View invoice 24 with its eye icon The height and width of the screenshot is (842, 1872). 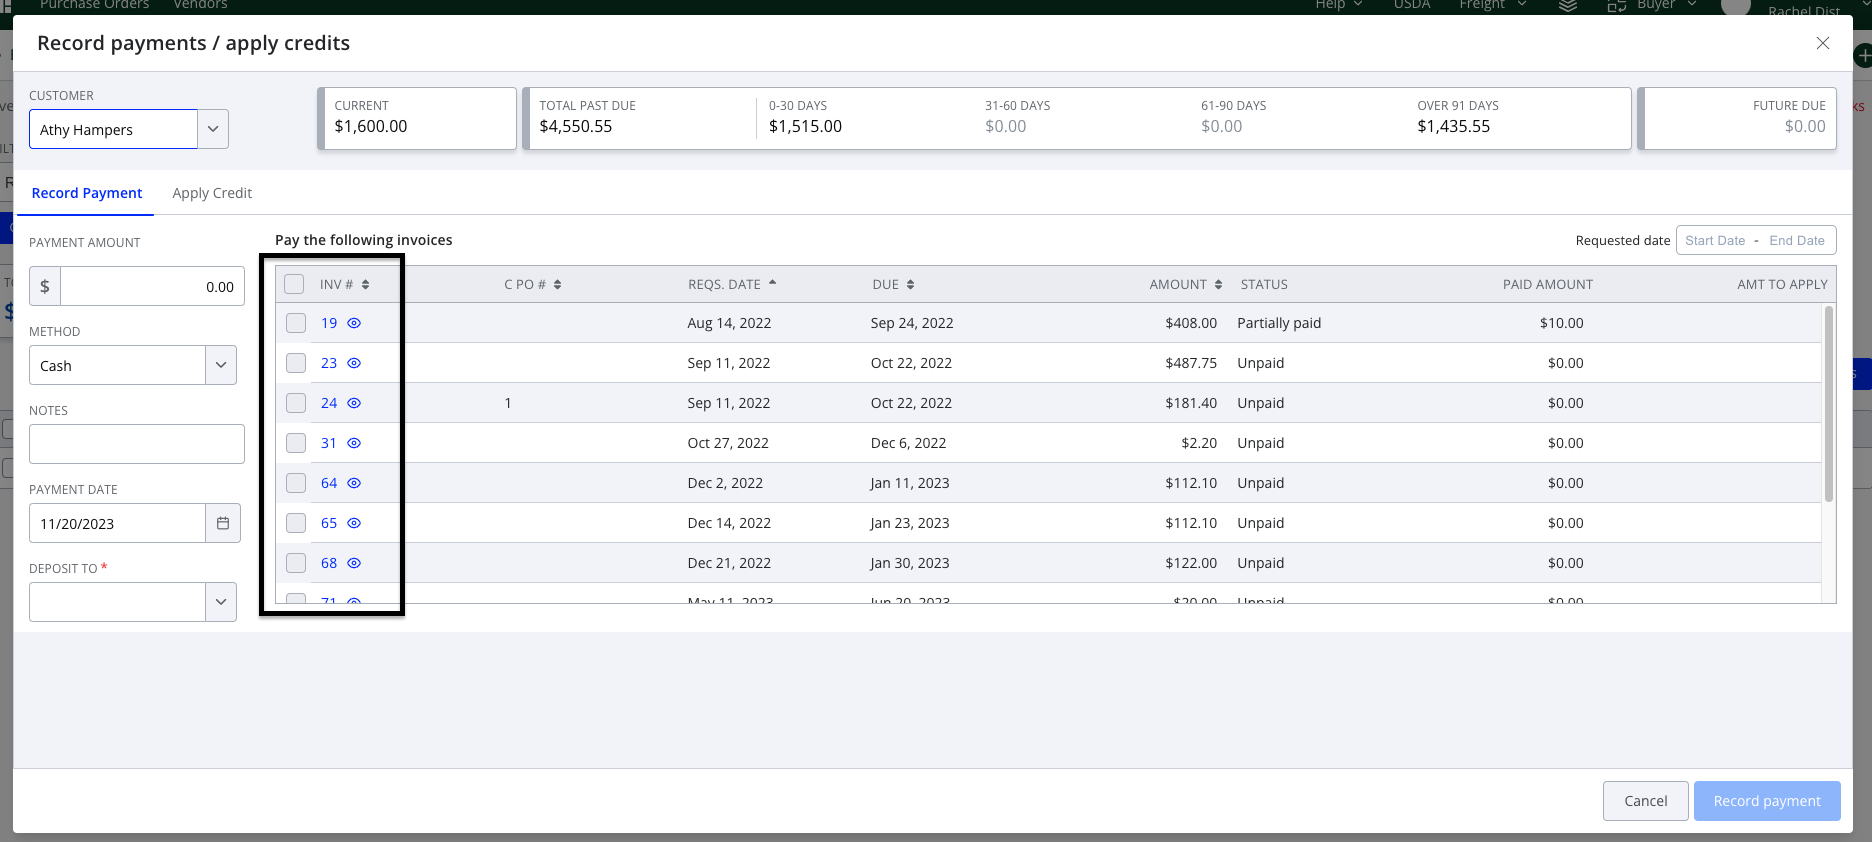[354, 403]
